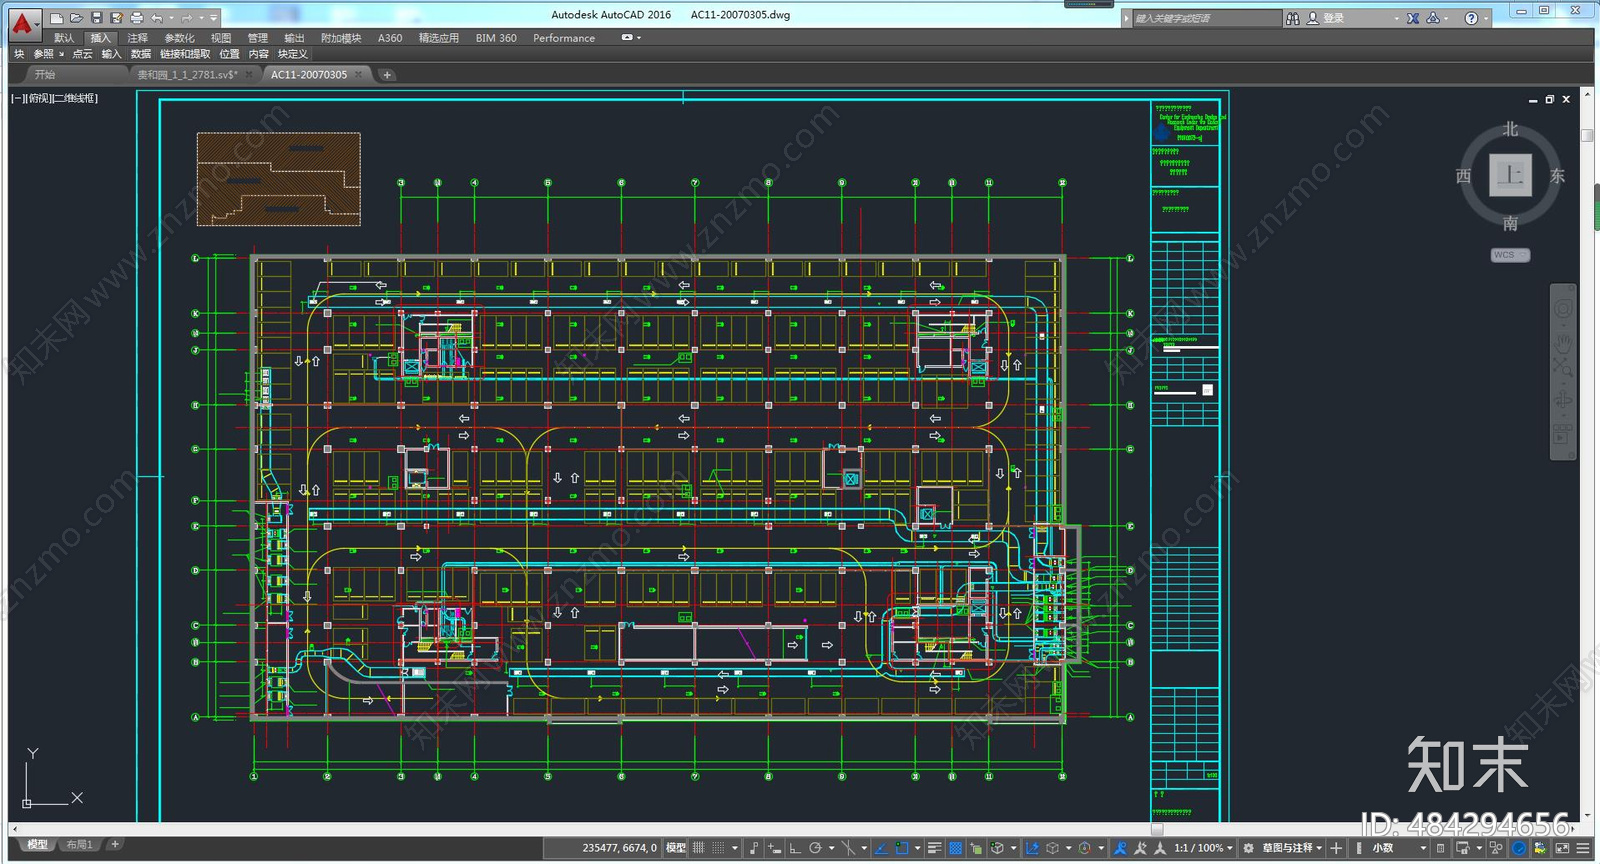1600x864 pixels.
Task: Click the help question mark icon
Action: (x=1471, y=18)
